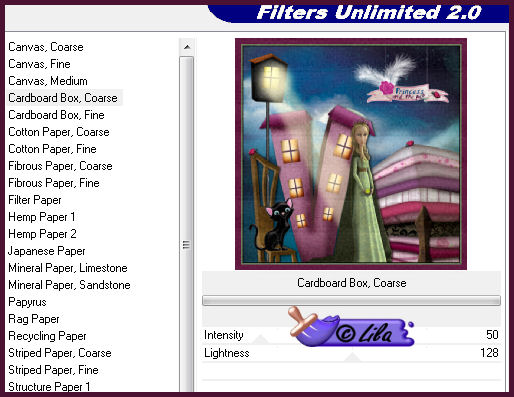Select the Canvas, Medium filter

coord(48,81)
